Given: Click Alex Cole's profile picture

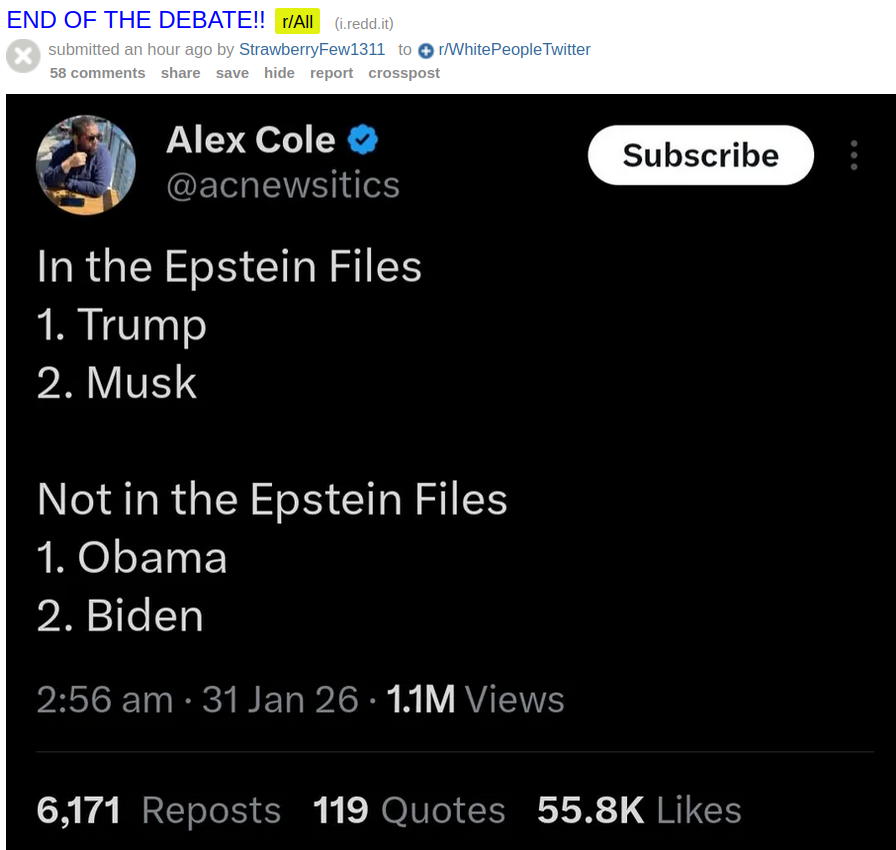Looking at the screenshot, I should (x=86, y=164).
